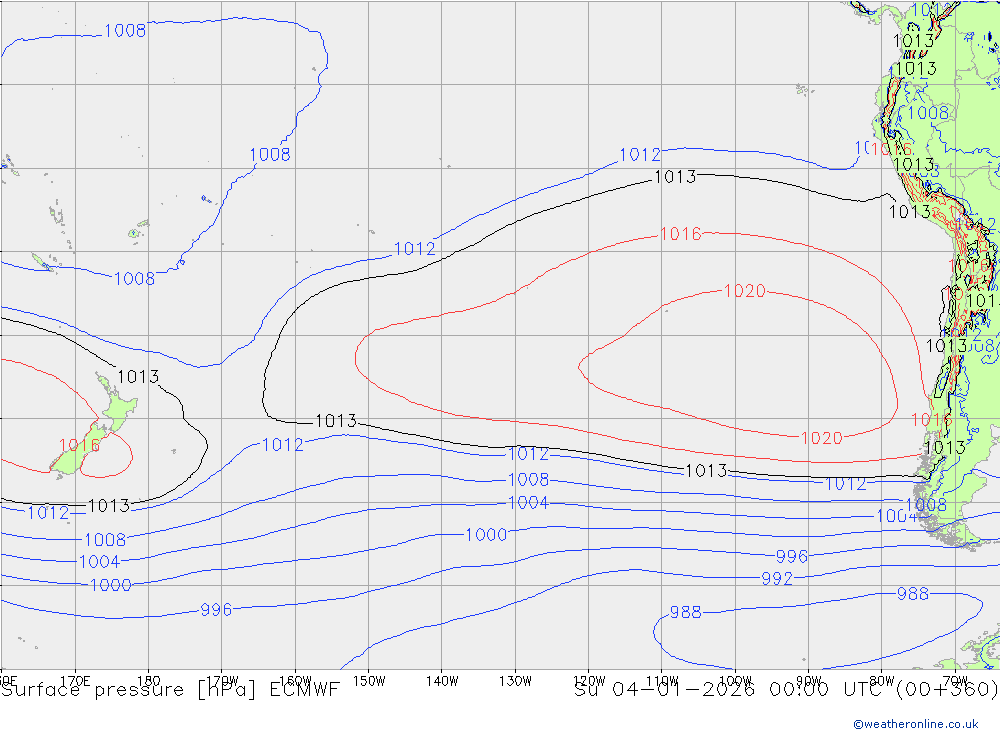Click the New Zealand South Island landmass
The width and height of the screenshot is (1000, 733).
coord(80,450)
